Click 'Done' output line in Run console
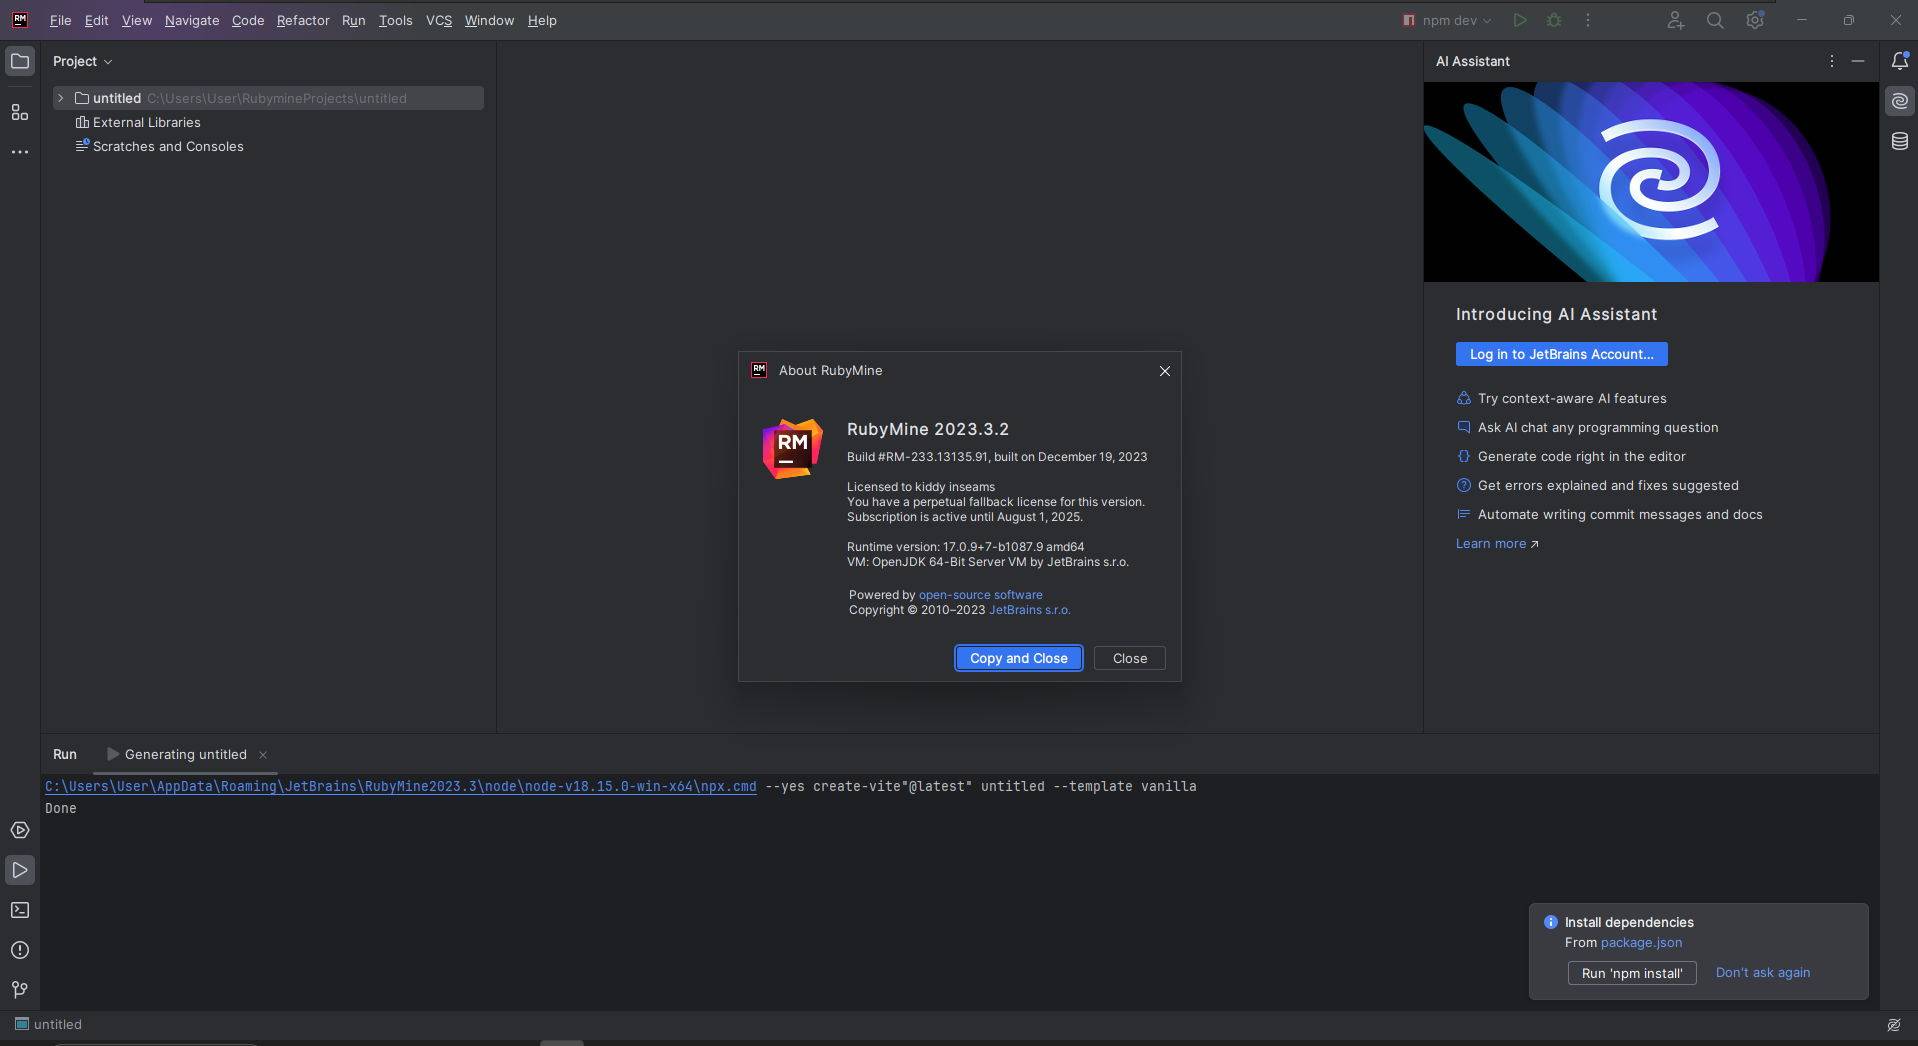Image resolution: width=1918 pixels, height=1046 pixels. 61,809
